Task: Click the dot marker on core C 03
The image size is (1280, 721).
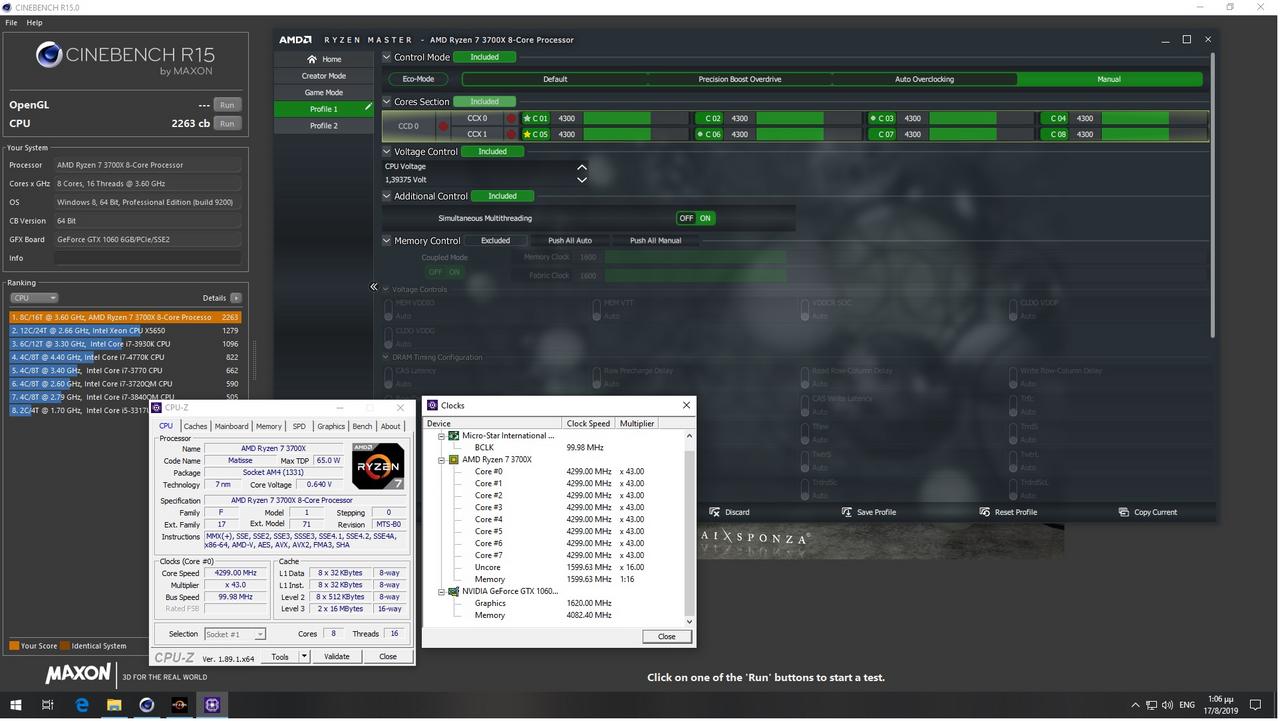Action: coord(873,118)
